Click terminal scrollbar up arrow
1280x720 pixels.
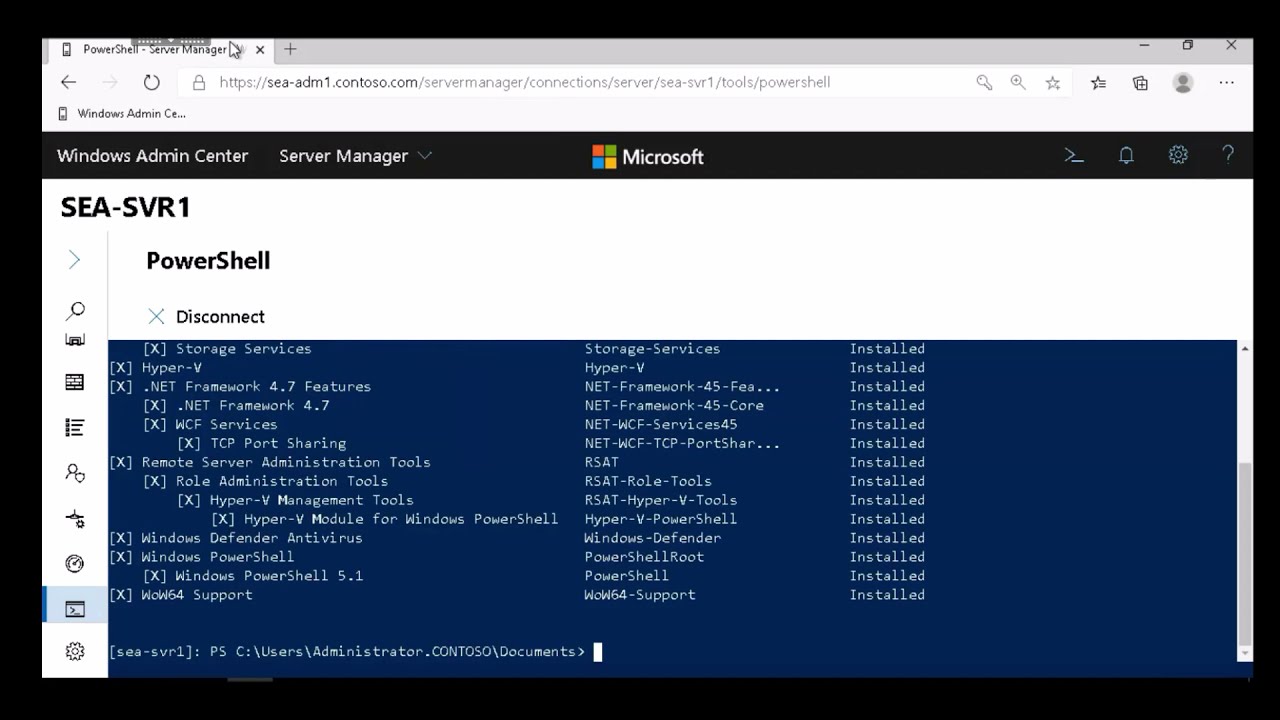click(1244, 348)
